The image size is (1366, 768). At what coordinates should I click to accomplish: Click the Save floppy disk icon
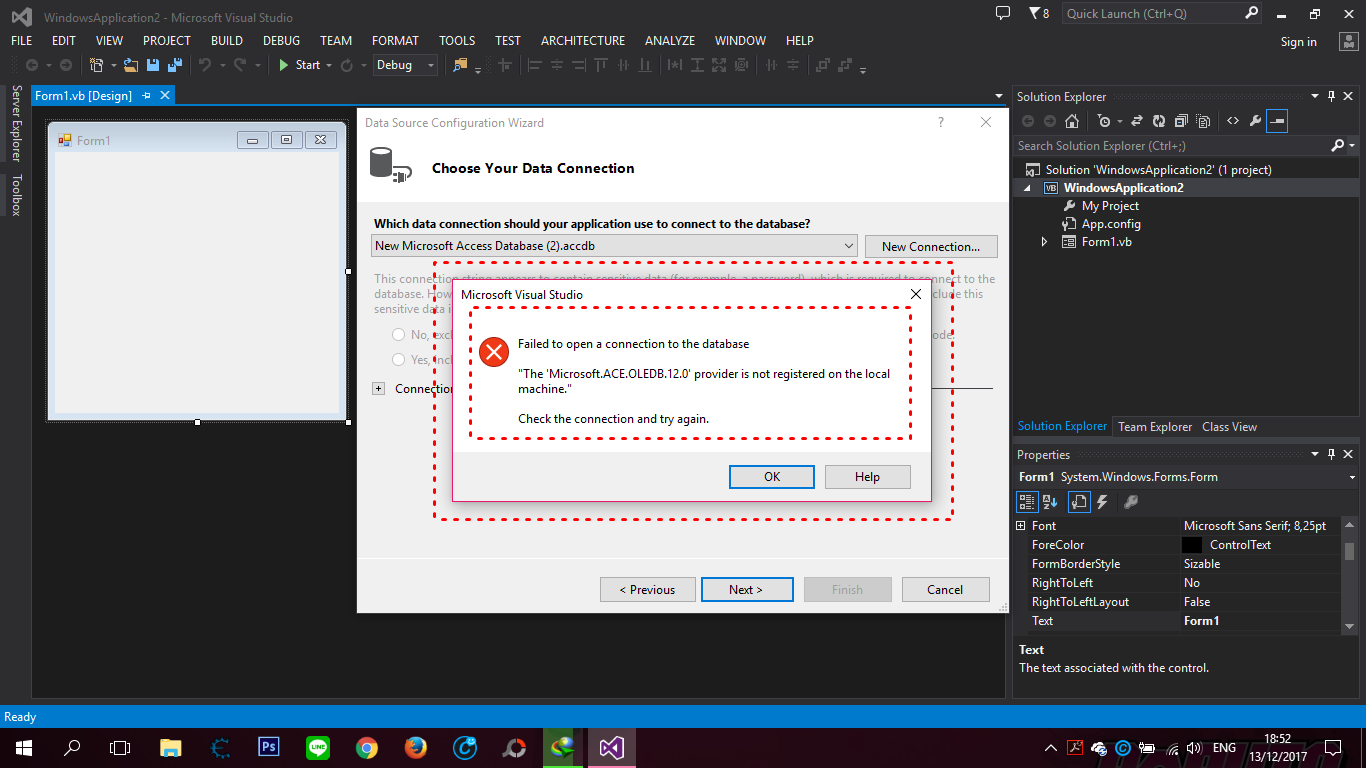point(153,65)
